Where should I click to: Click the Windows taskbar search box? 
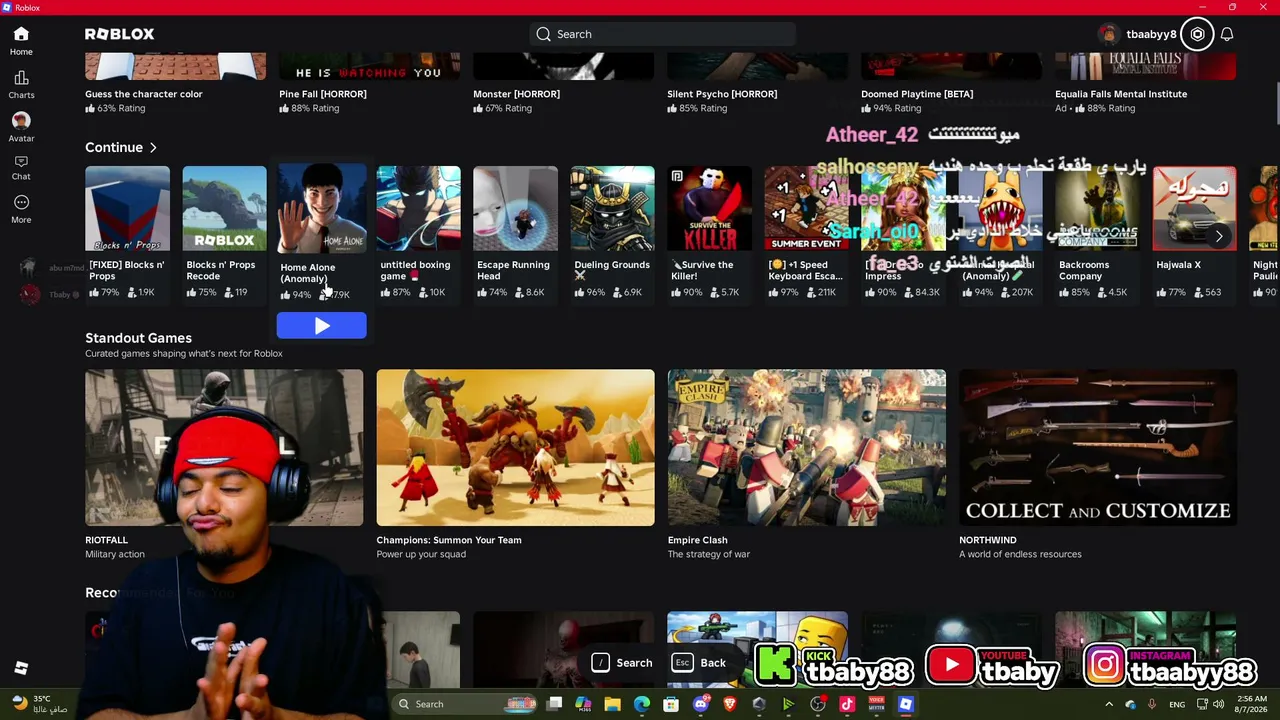[x=465, y=704]
